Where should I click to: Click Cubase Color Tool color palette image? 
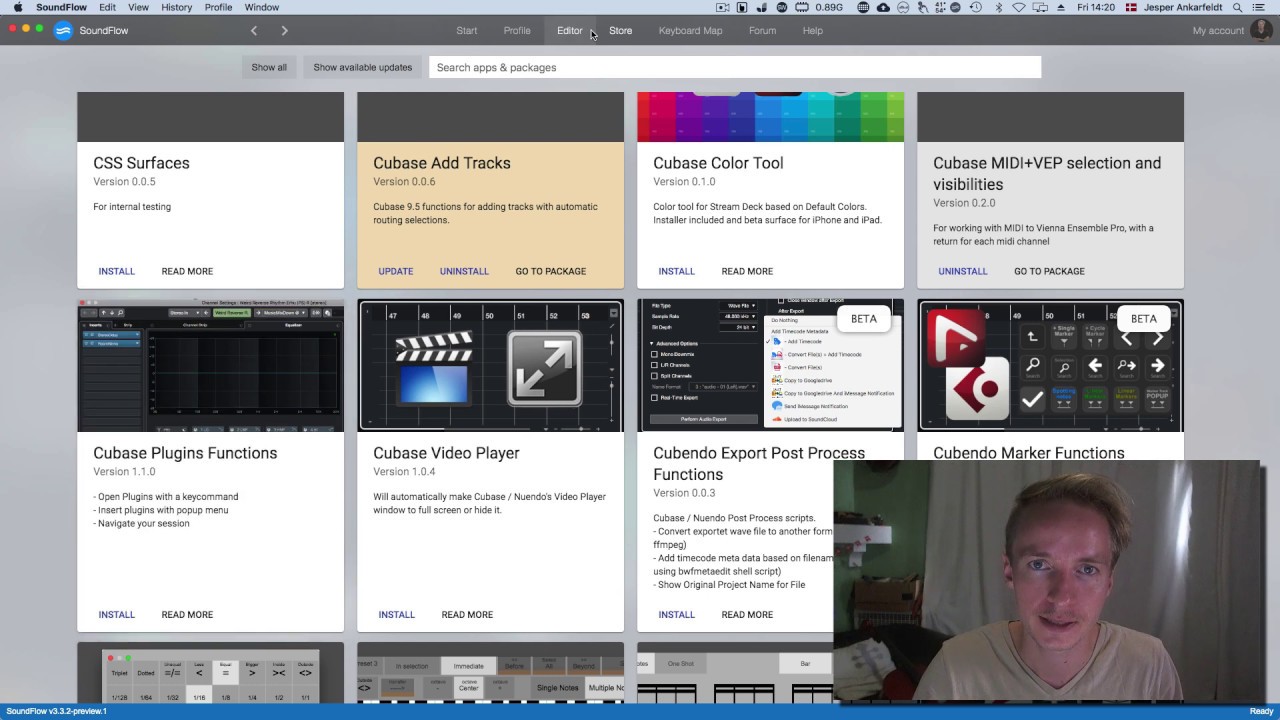click(770, 117)
